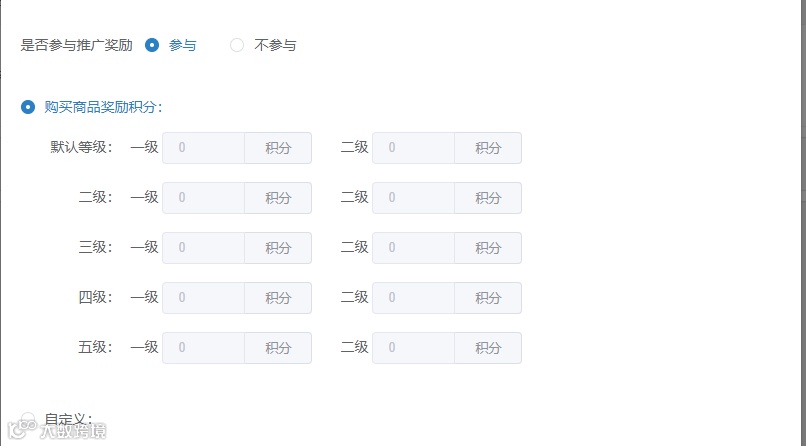Click the 默认等级 二级 points input

[x=414, y=148]
